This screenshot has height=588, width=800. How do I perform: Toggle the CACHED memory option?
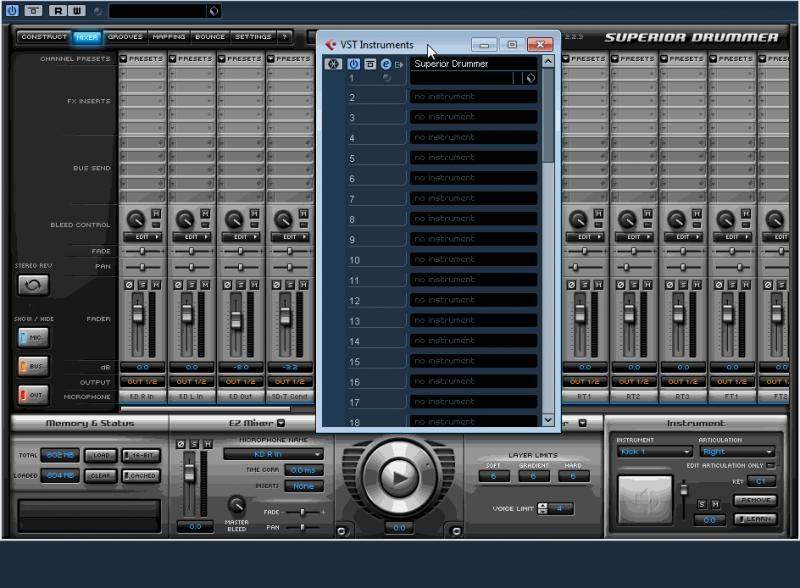coord(141,476)
